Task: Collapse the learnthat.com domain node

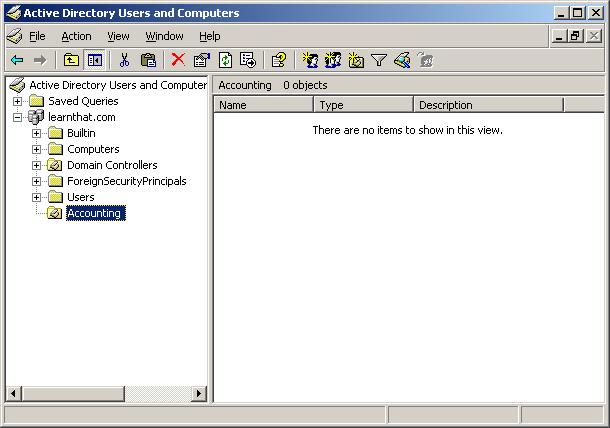Action: (x=17, y=118)
